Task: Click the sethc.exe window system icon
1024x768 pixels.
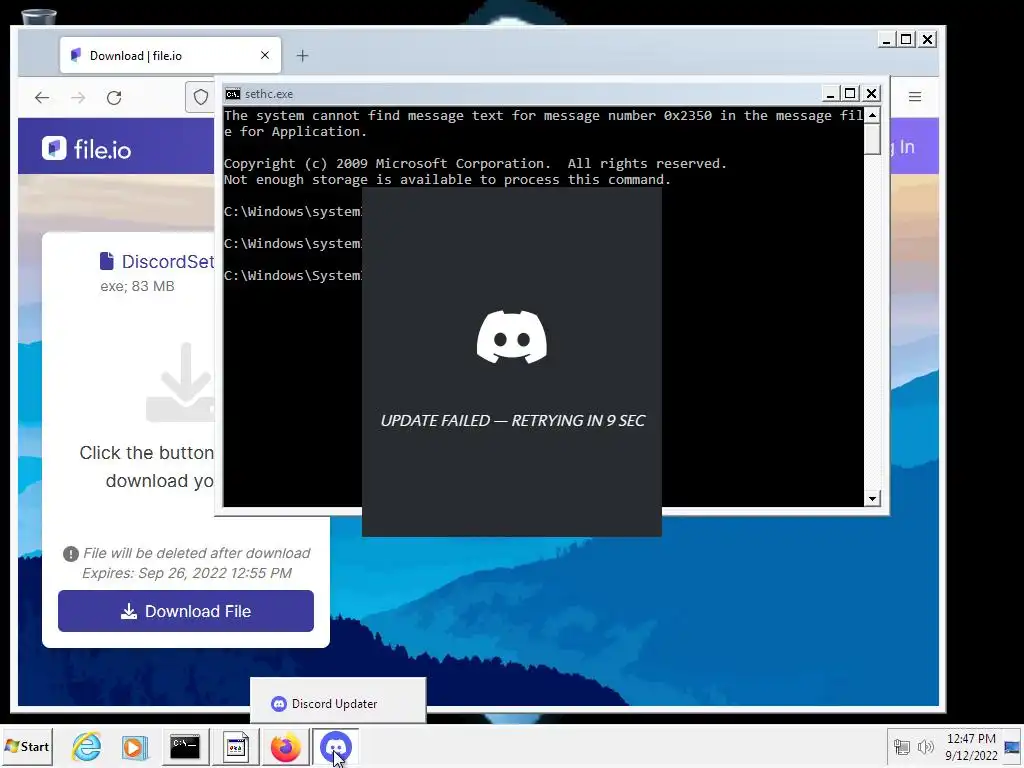Action: [232, 94]
